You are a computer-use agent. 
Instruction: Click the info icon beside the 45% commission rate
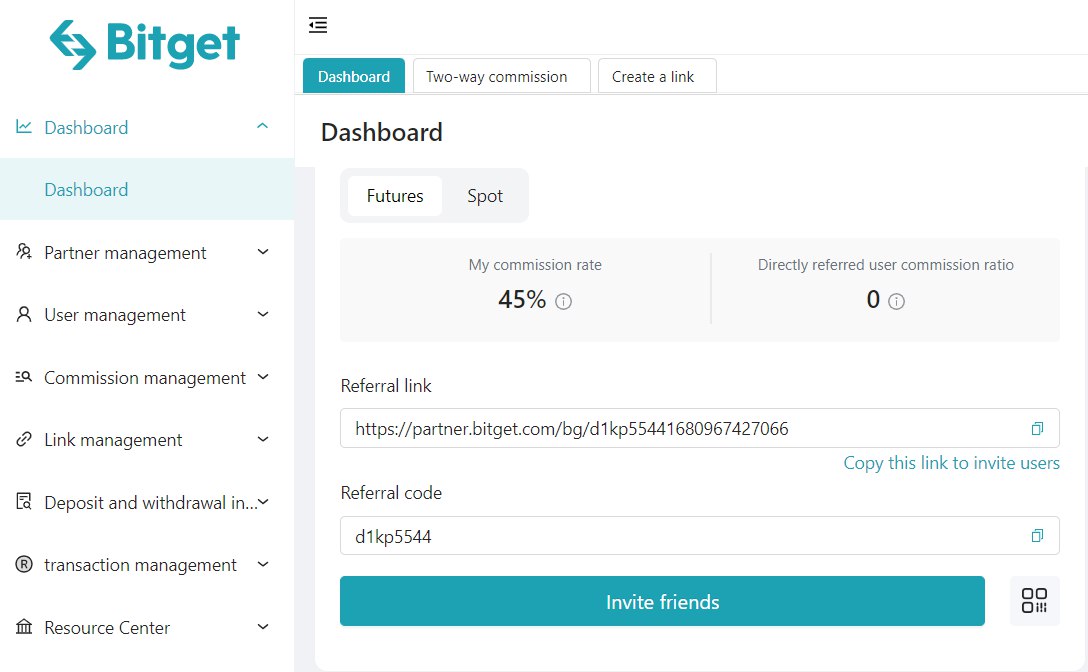tap(563, 300)
